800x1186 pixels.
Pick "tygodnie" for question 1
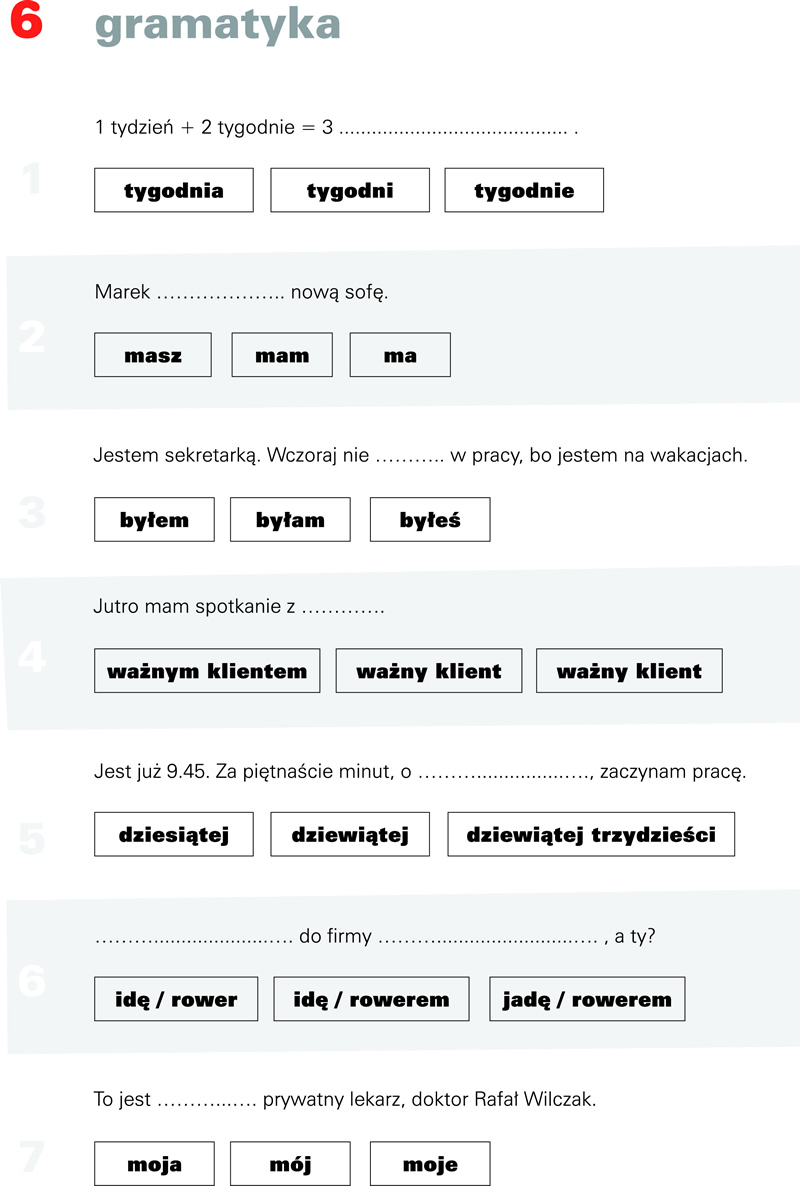point(524,190)
